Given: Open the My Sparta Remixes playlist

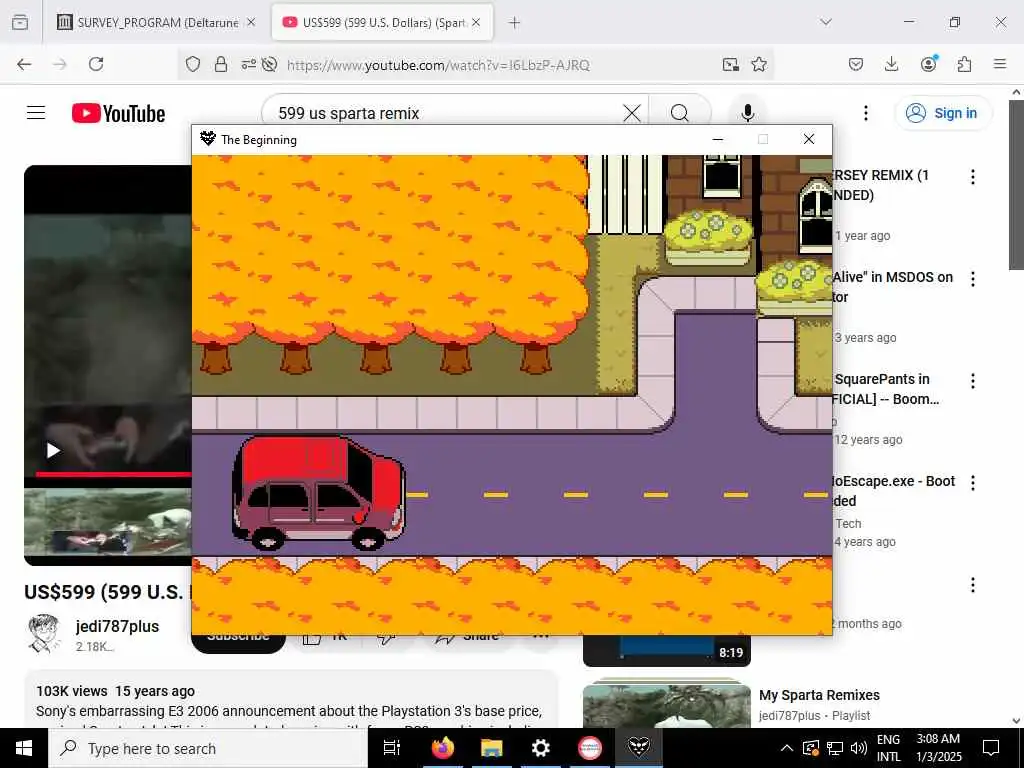Looking at the screenshot, I should pyautogui.click(x=819, y=695).
